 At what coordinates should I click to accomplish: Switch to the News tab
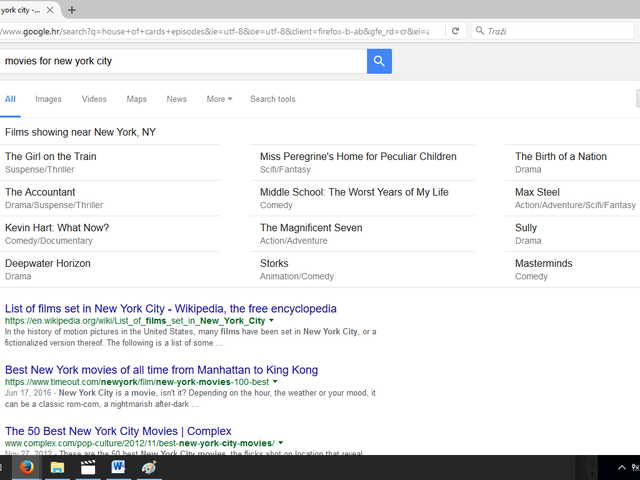[x=176, y=99]
